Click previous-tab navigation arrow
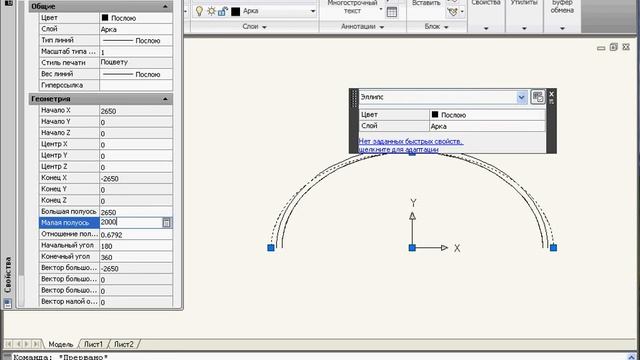The height and width of the screenshot is (360, 640). click(18, 344)
